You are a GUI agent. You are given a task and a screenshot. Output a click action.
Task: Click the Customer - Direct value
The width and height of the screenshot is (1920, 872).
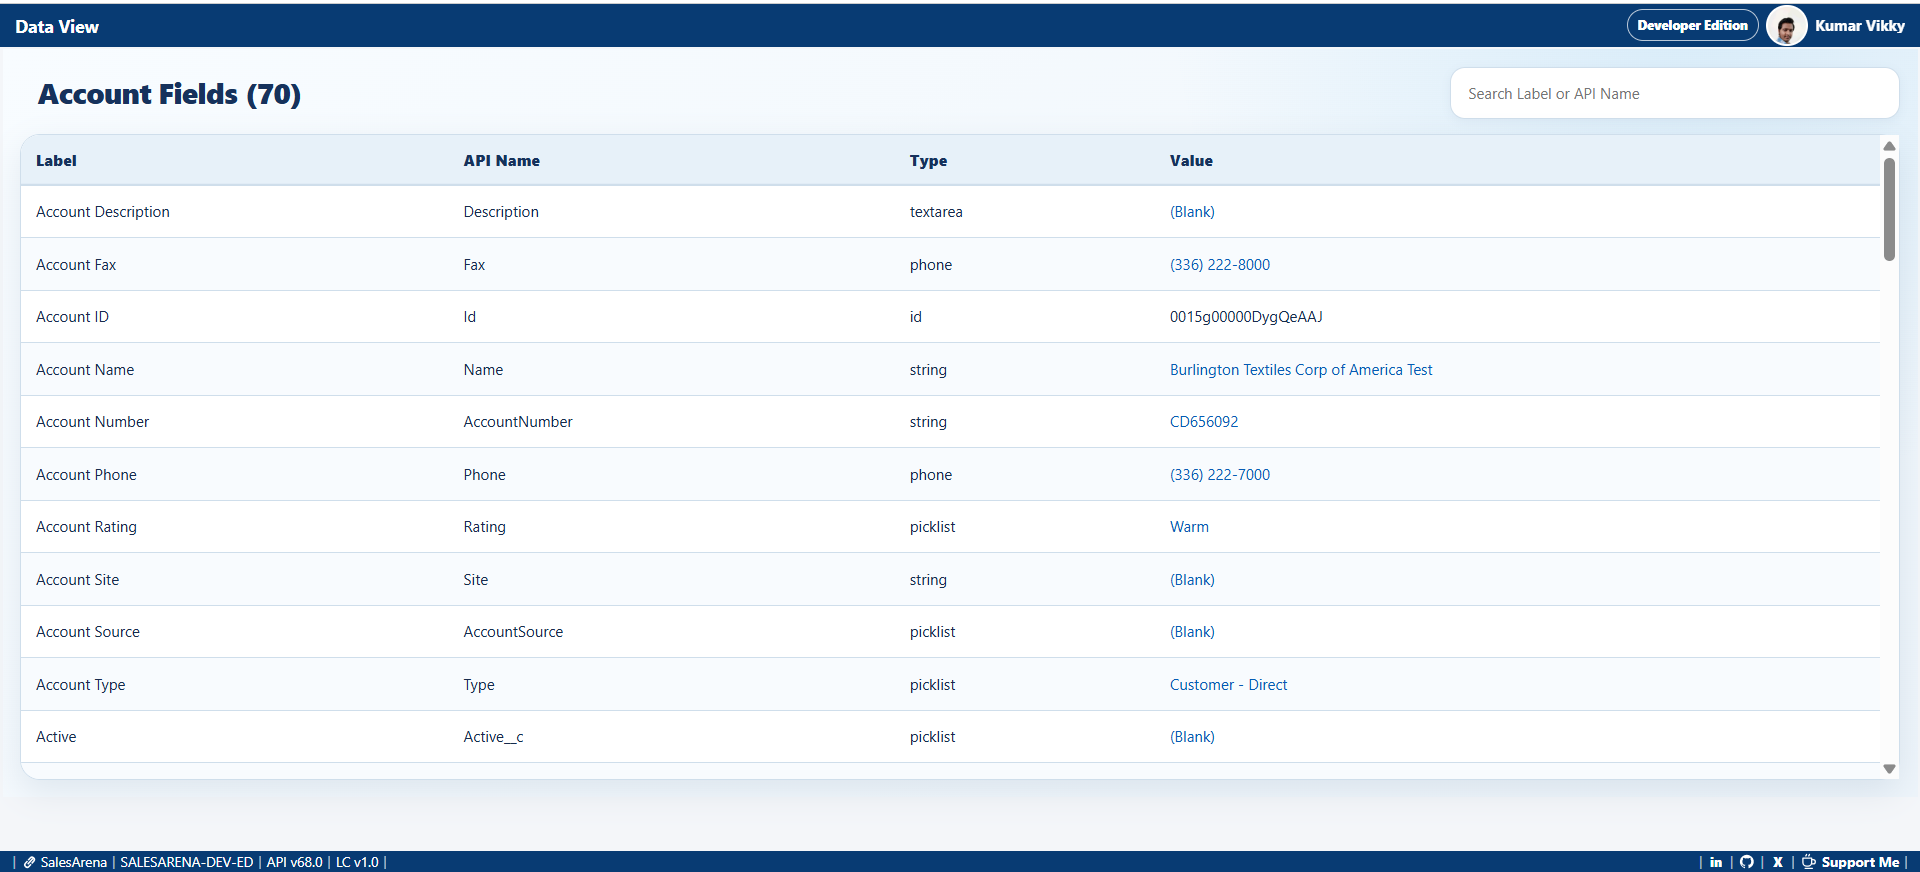pyautogui.click(x=1228, y=685)
